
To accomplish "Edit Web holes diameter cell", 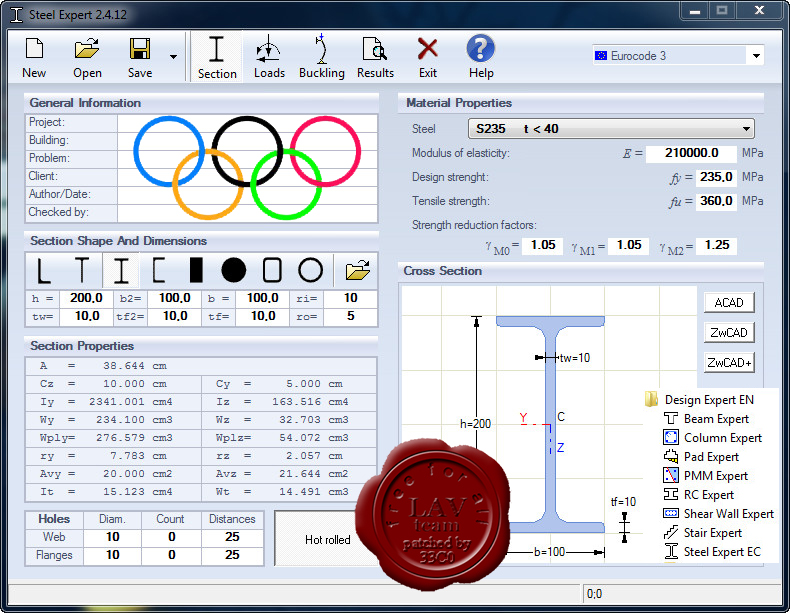I will [x=112, y=537].
